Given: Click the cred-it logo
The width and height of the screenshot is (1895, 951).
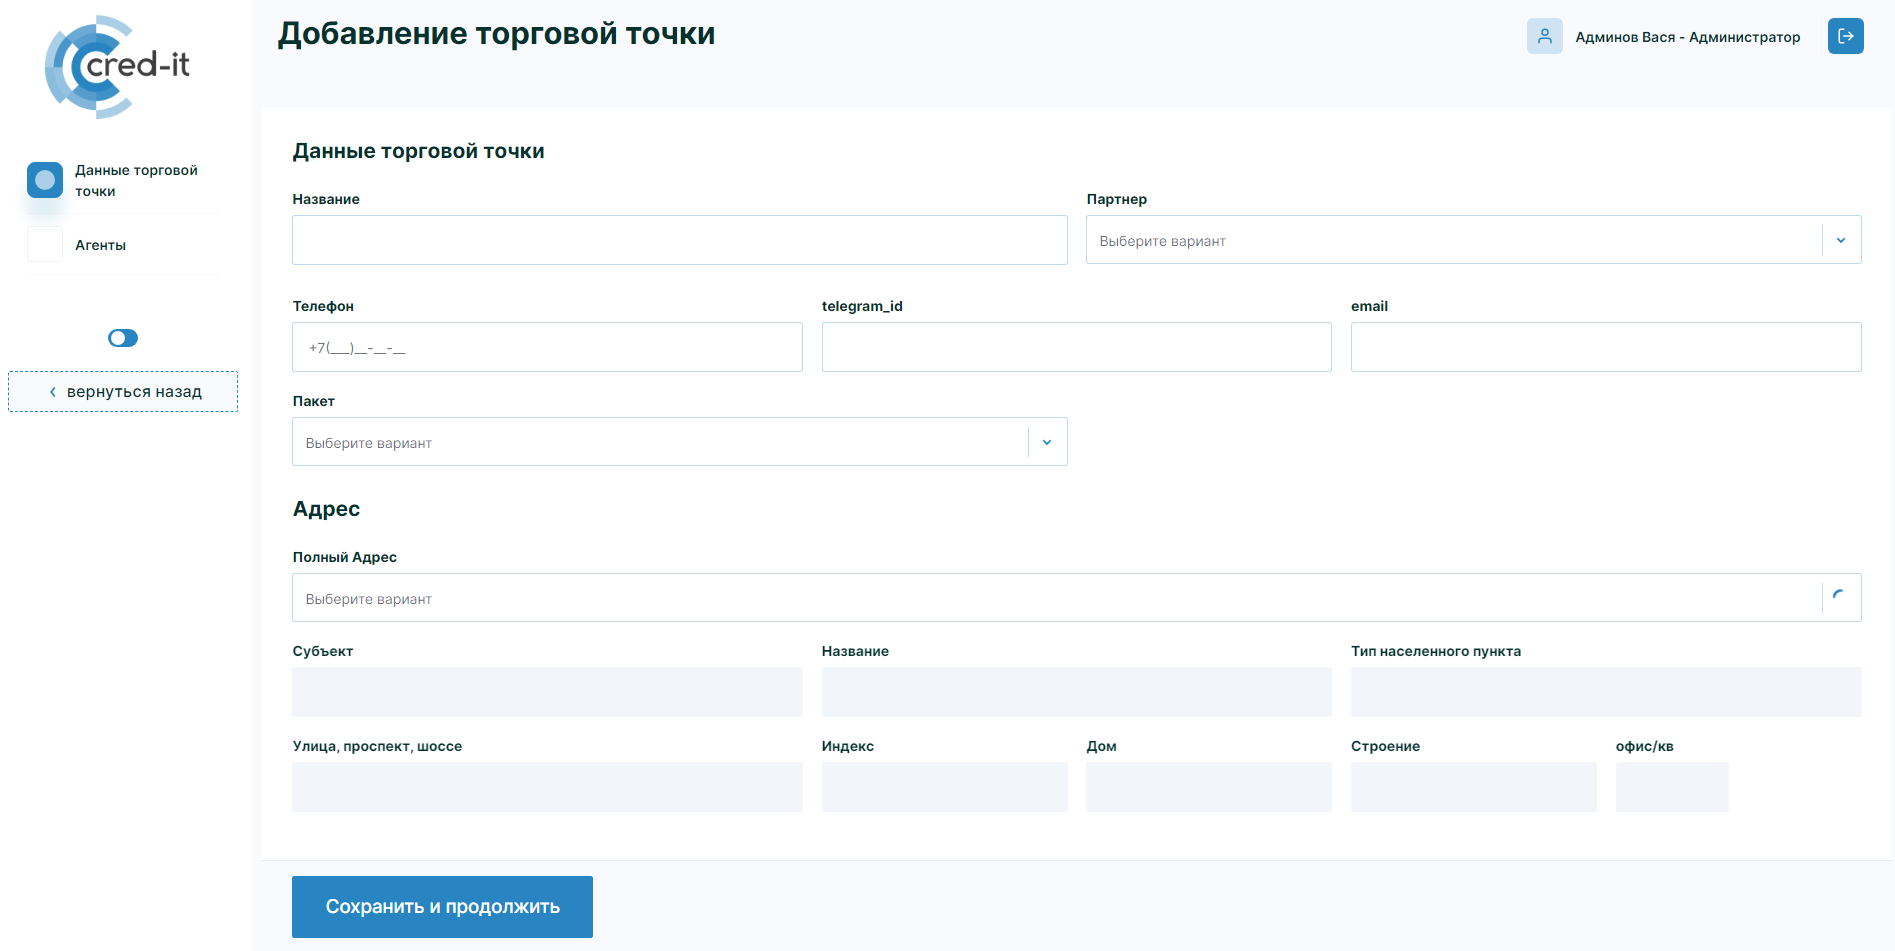Looking at the screenshot, I should point(117,67).
